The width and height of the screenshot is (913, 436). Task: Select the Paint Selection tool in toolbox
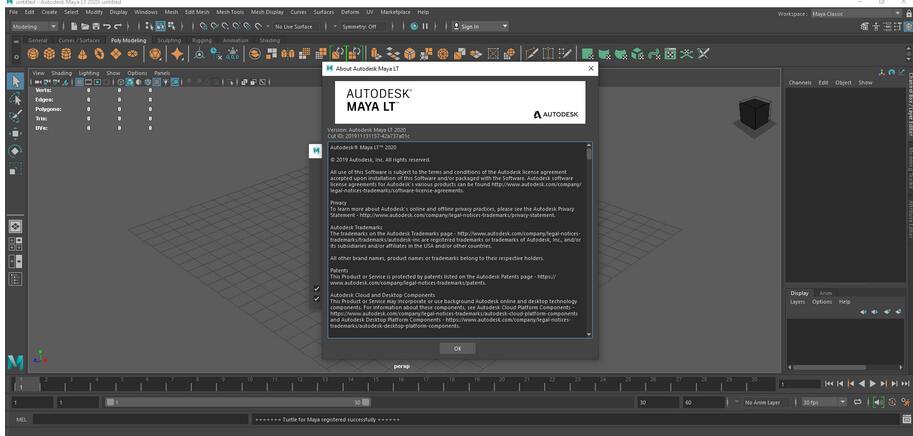tap(16, 116)
